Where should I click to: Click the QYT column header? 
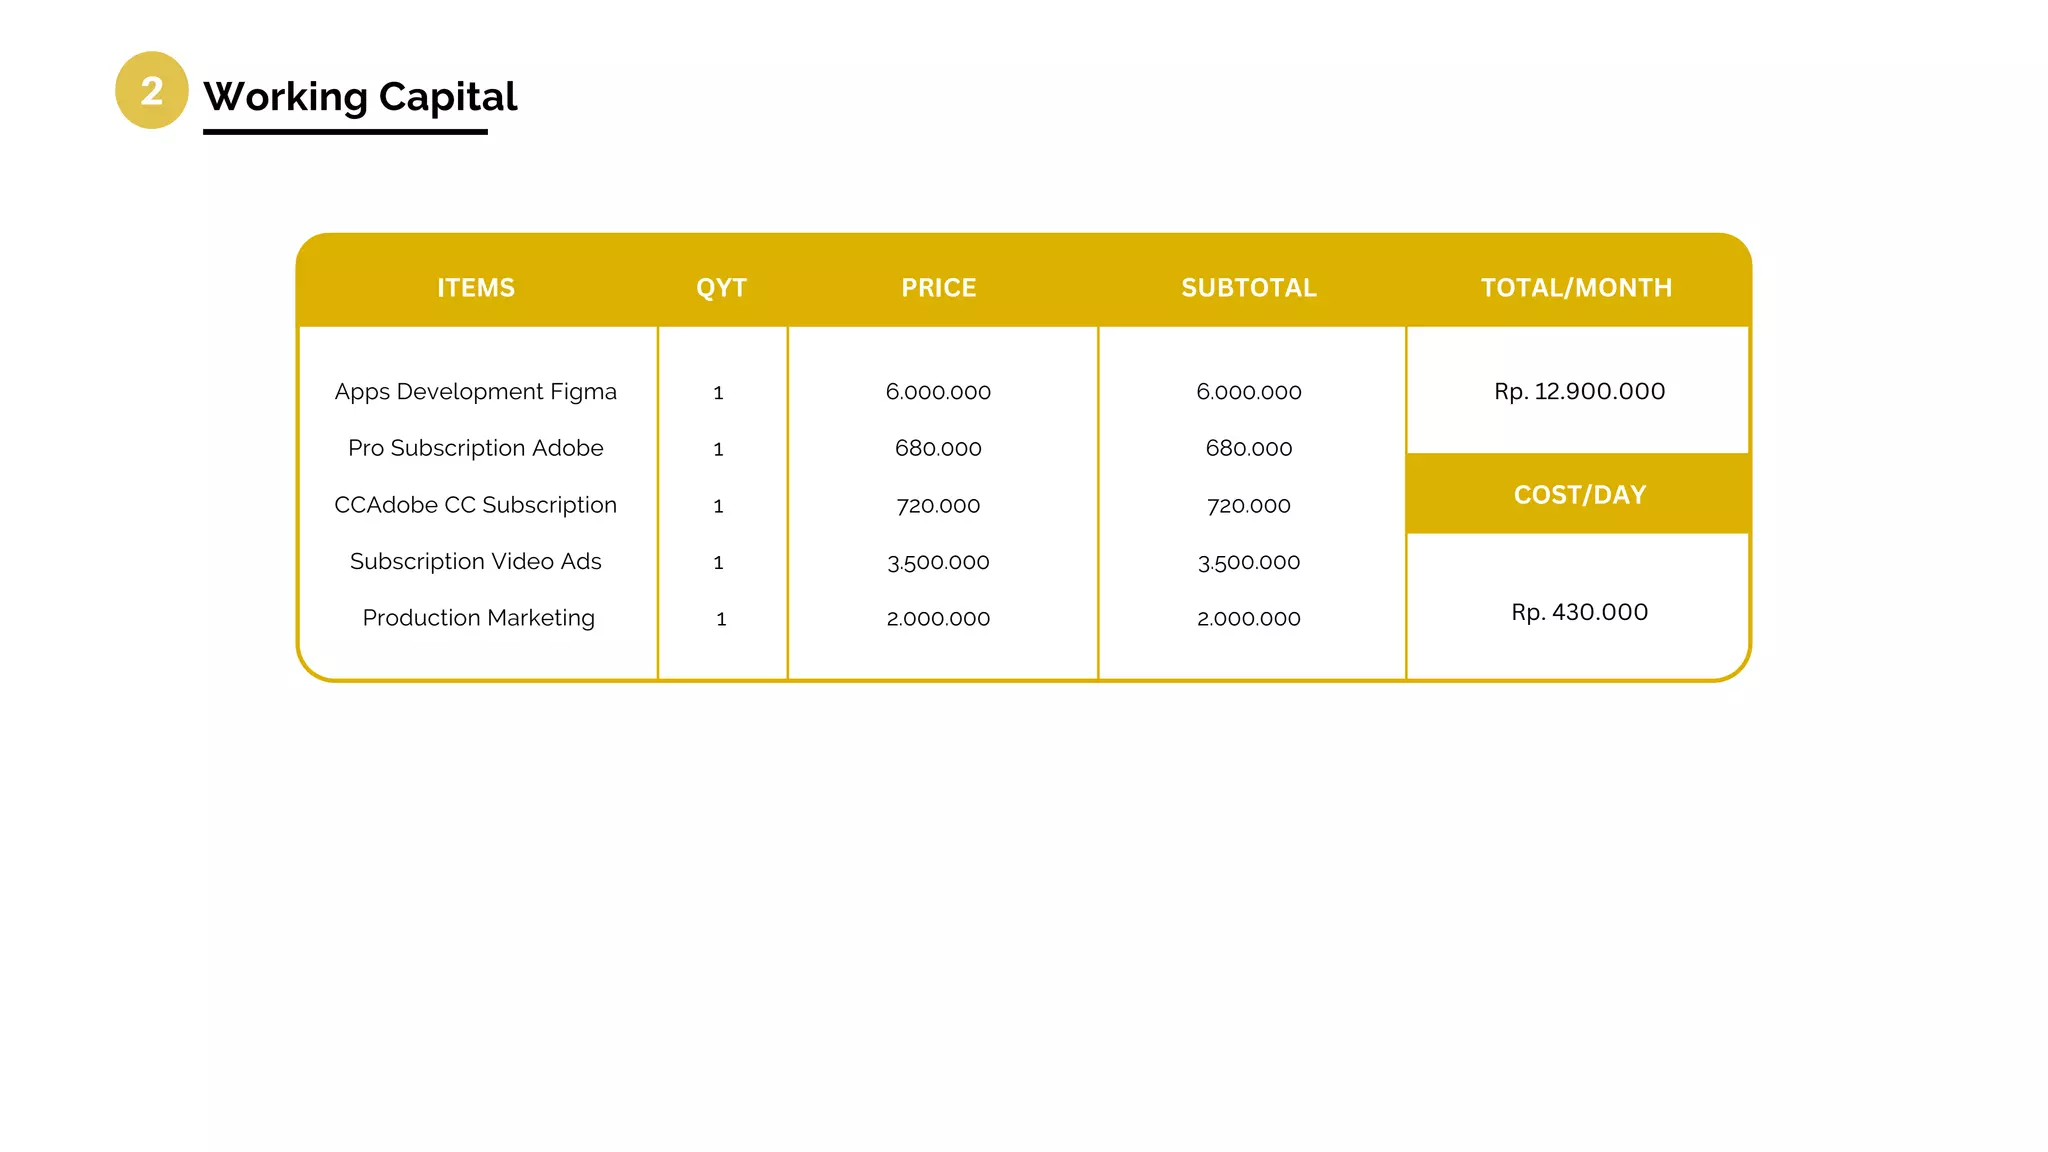(722, 288)
